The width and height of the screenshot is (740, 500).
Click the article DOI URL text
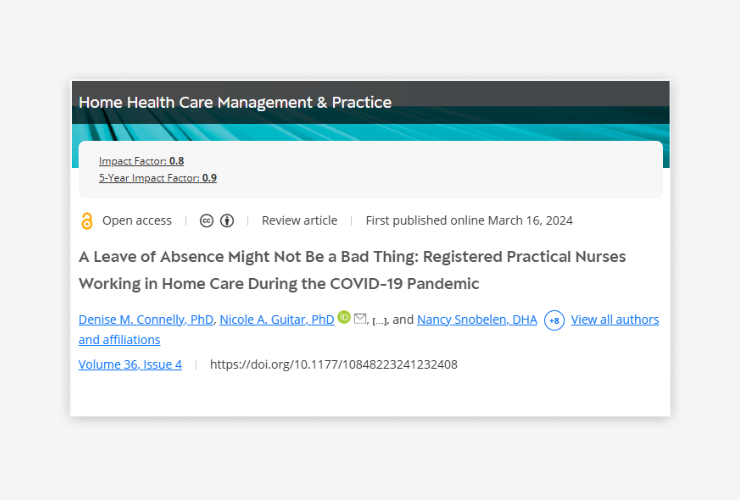coord(334,364)
